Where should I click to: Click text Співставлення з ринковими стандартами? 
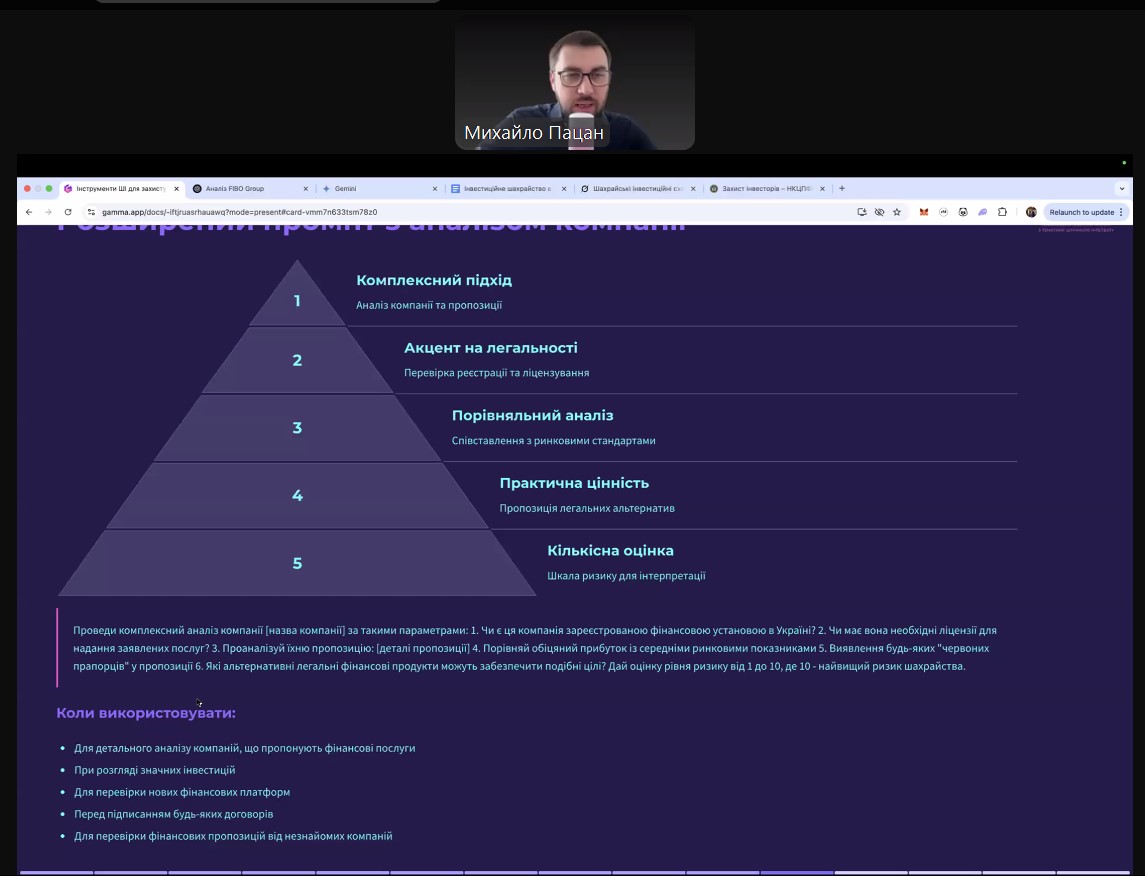(554, 441)
